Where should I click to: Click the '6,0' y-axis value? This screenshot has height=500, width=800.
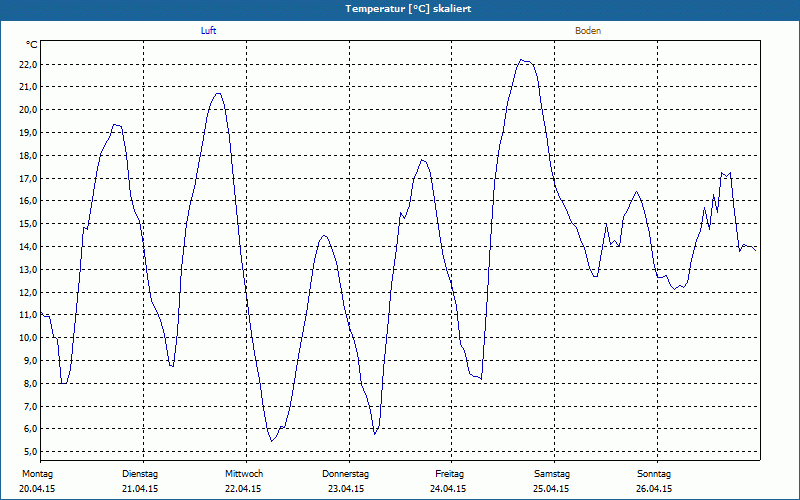tap(30, 429)
